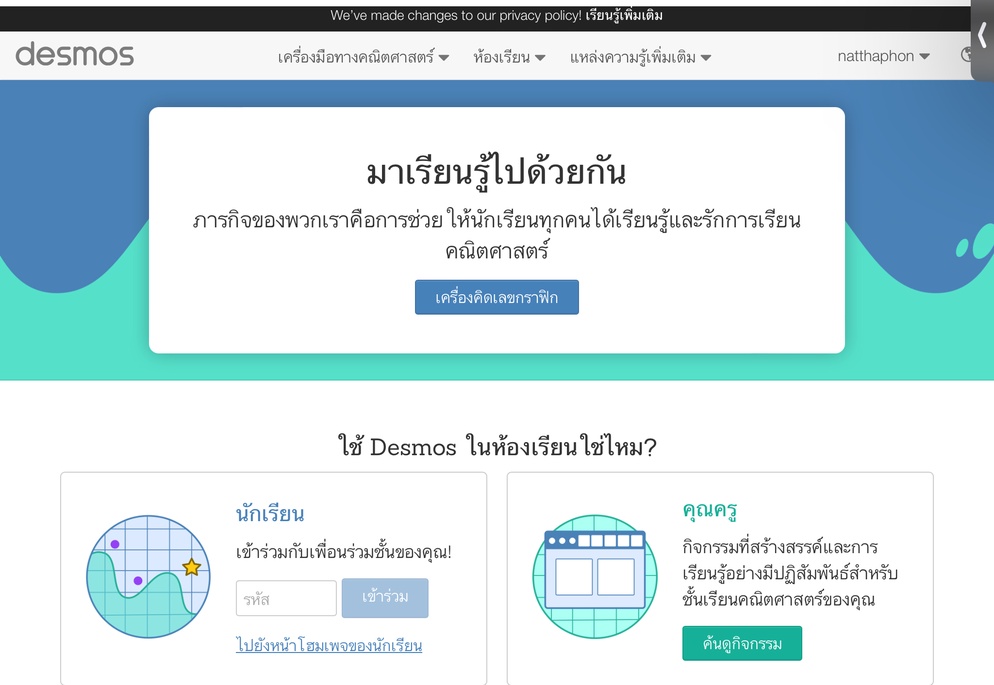Click the ค้นดูกิจกรรม button
Viewport: 994px width, 685px height.
[742, 643]
